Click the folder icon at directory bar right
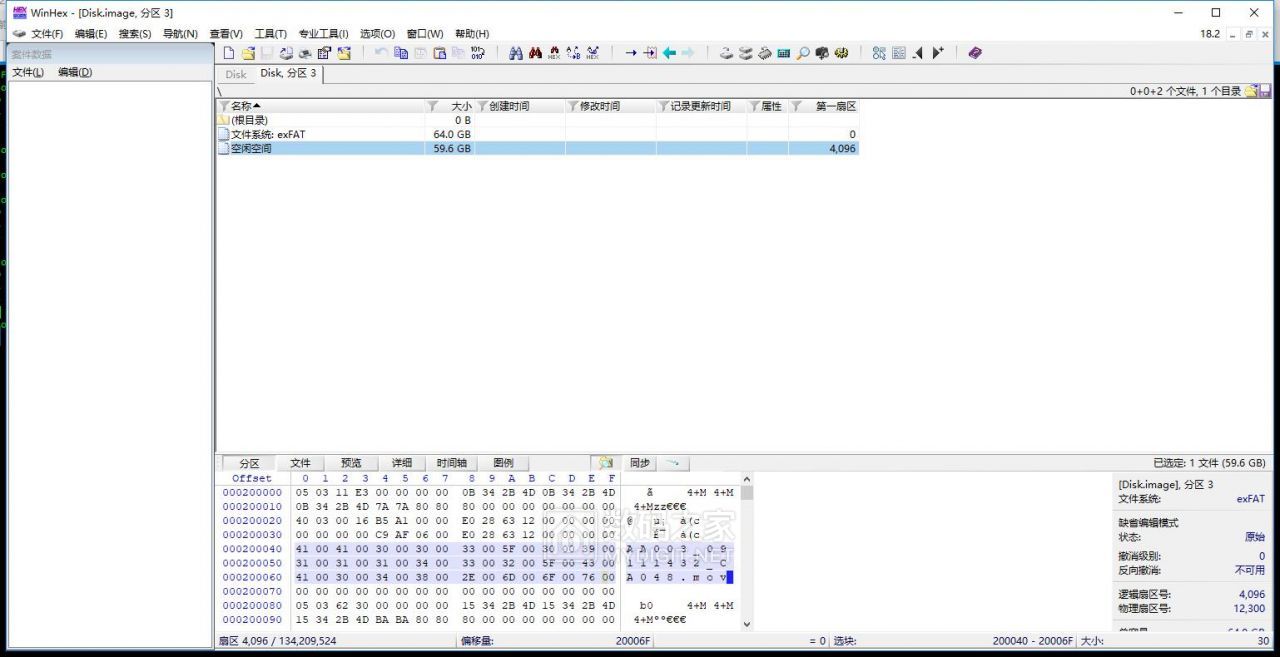 coord(1251,91)
